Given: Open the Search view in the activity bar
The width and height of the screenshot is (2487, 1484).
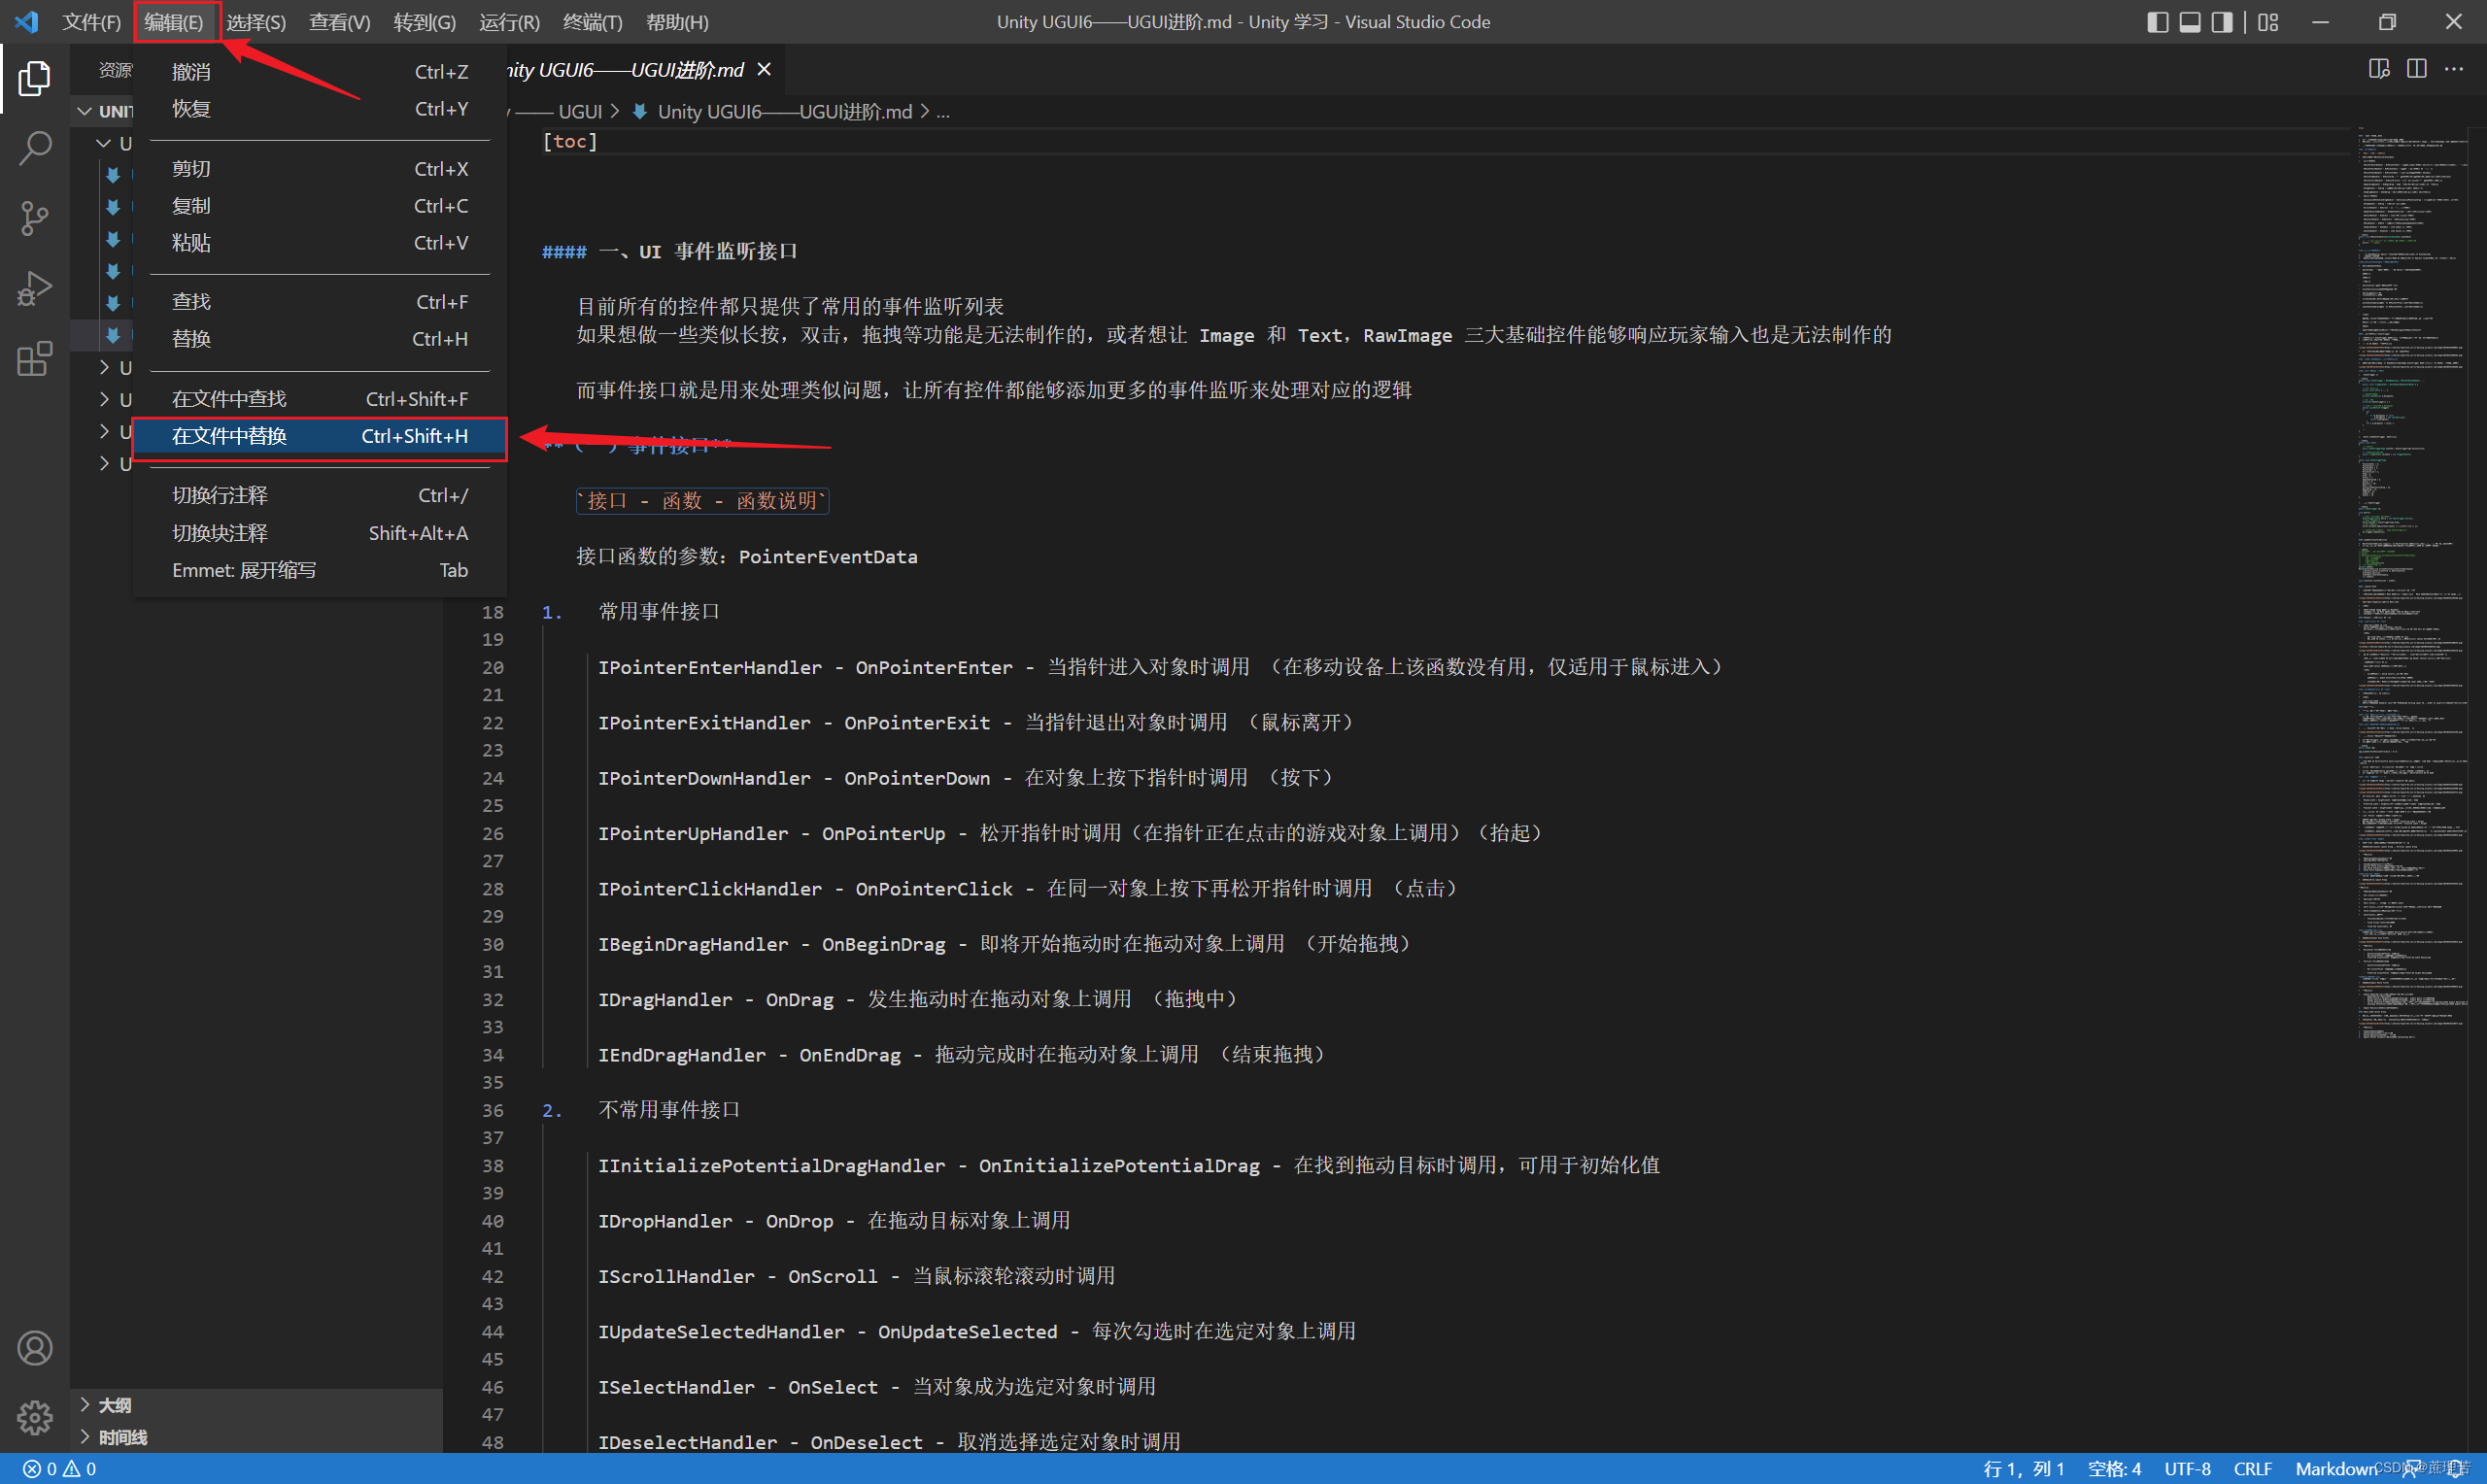Looking at the screenshot, I should [x=35, y=148].
